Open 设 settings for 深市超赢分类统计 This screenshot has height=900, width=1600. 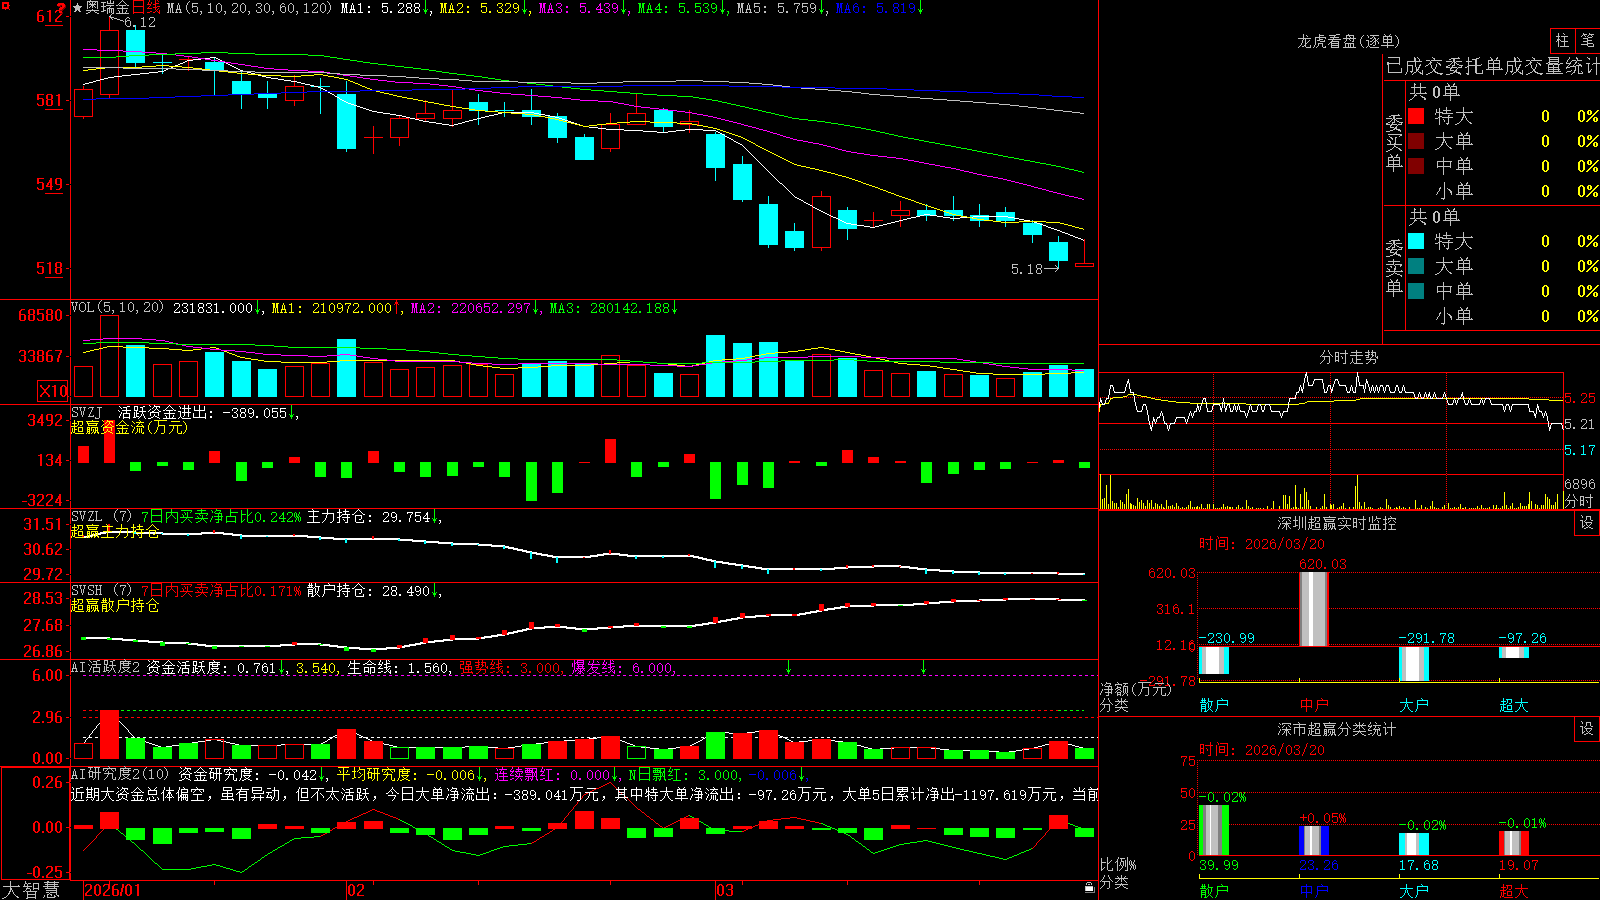1587,729
